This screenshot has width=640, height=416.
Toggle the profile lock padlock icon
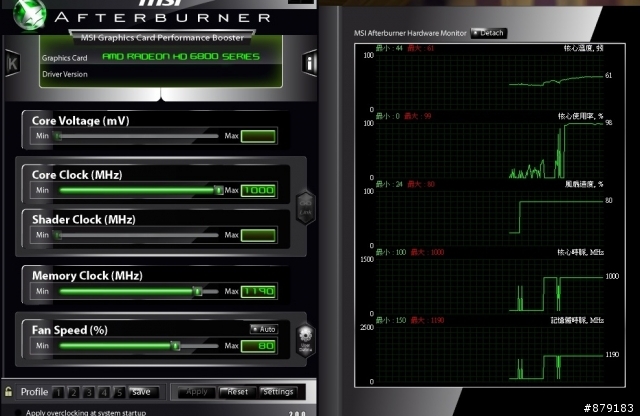tap(8, 392)
